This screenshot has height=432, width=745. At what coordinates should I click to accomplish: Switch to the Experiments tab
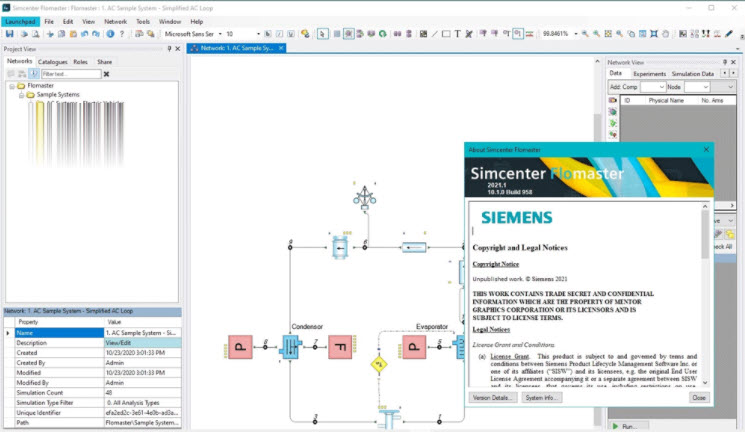[649, 74]
